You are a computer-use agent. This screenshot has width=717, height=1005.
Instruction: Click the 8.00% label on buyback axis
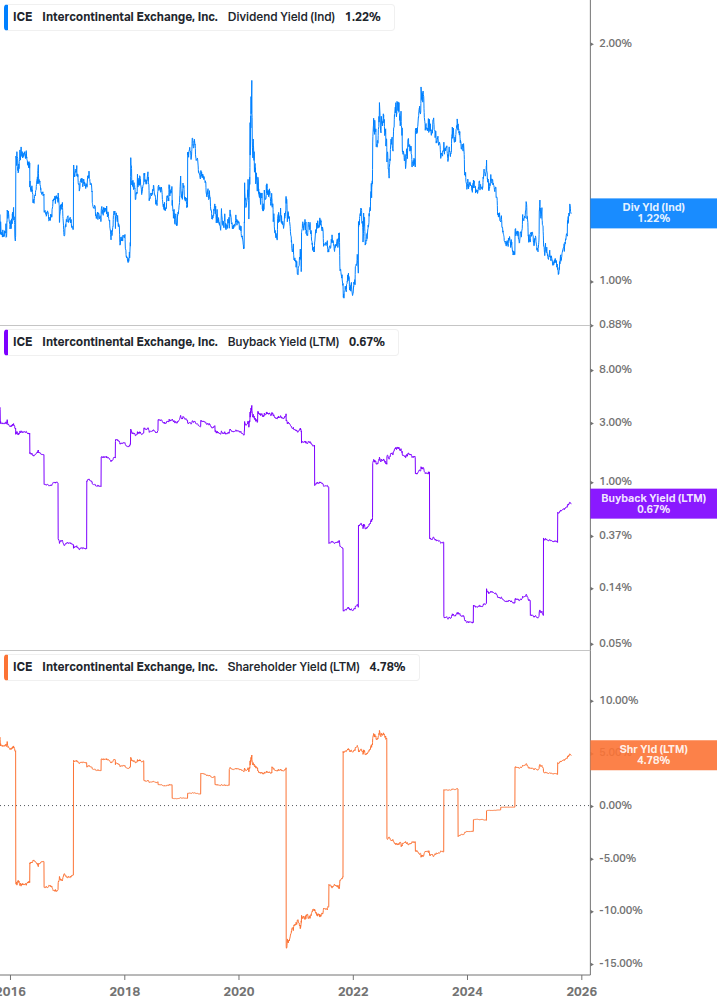(x=615, y=369)
